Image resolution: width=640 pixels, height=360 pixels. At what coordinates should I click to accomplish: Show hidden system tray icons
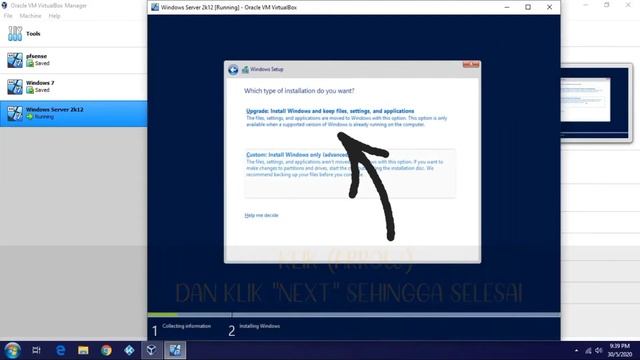[x=576, y=351]
